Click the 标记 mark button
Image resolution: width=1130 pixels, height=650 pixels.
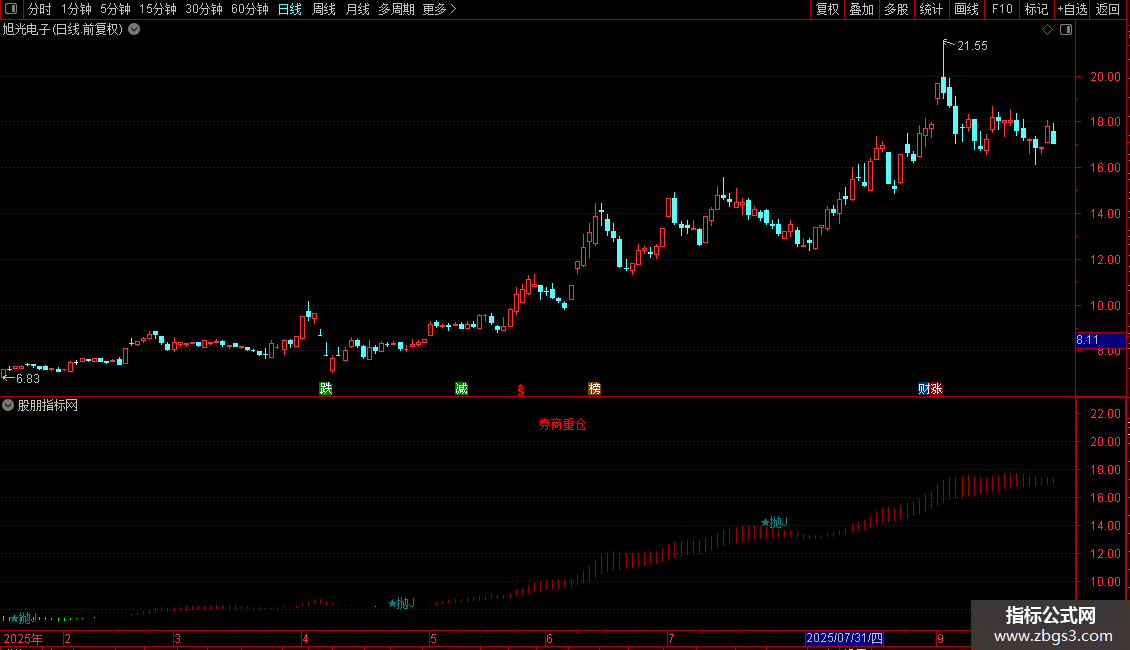[1036, 9]
